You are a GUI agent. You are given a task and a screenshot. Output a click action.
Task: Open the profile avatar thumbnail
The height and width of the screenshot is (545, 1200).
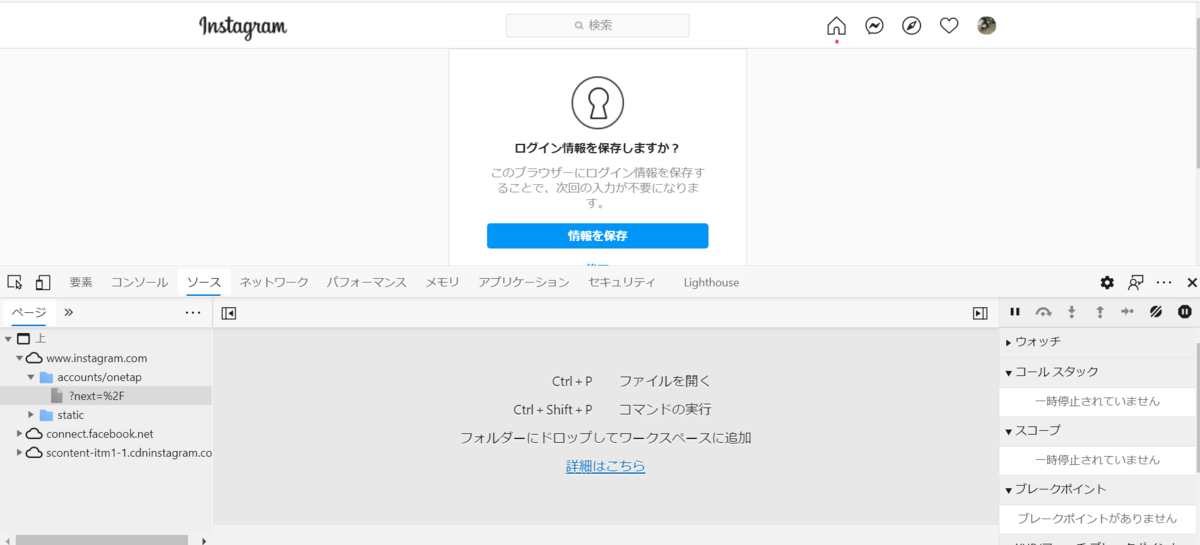pos(986,26)
